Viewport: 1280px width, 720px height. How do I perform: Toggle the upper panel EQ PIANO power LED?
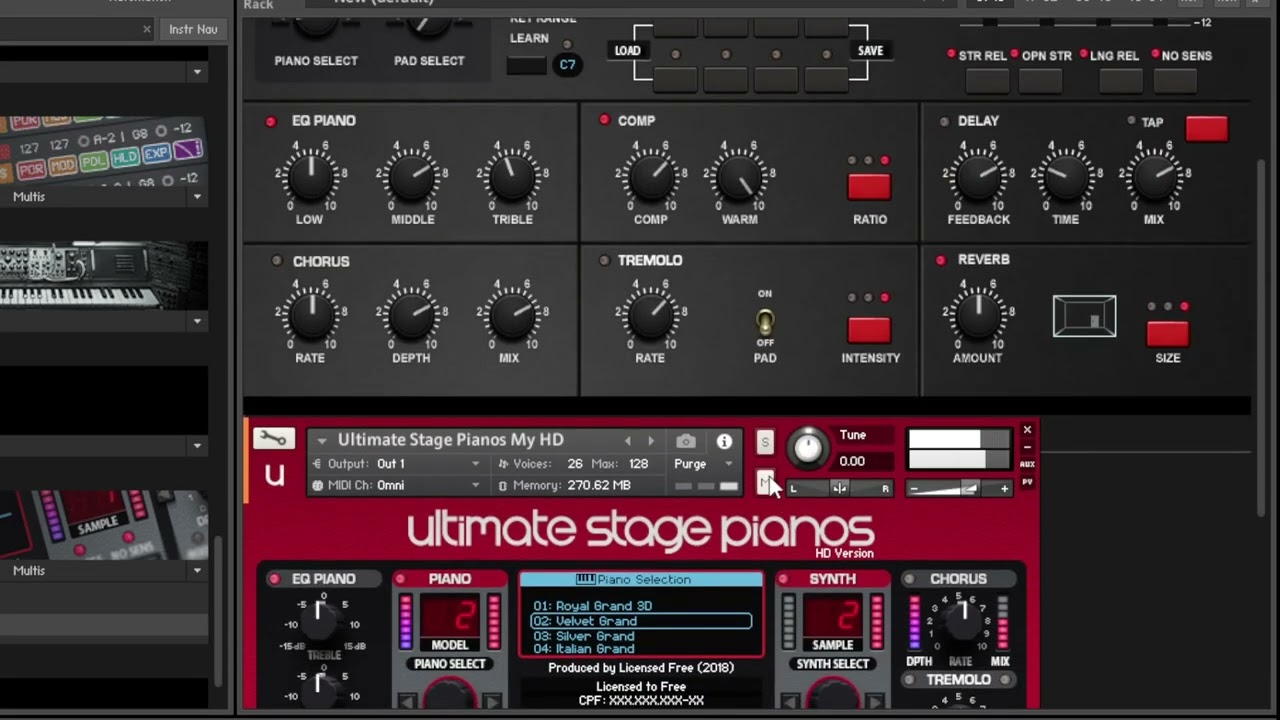click(x=271, y=121)
